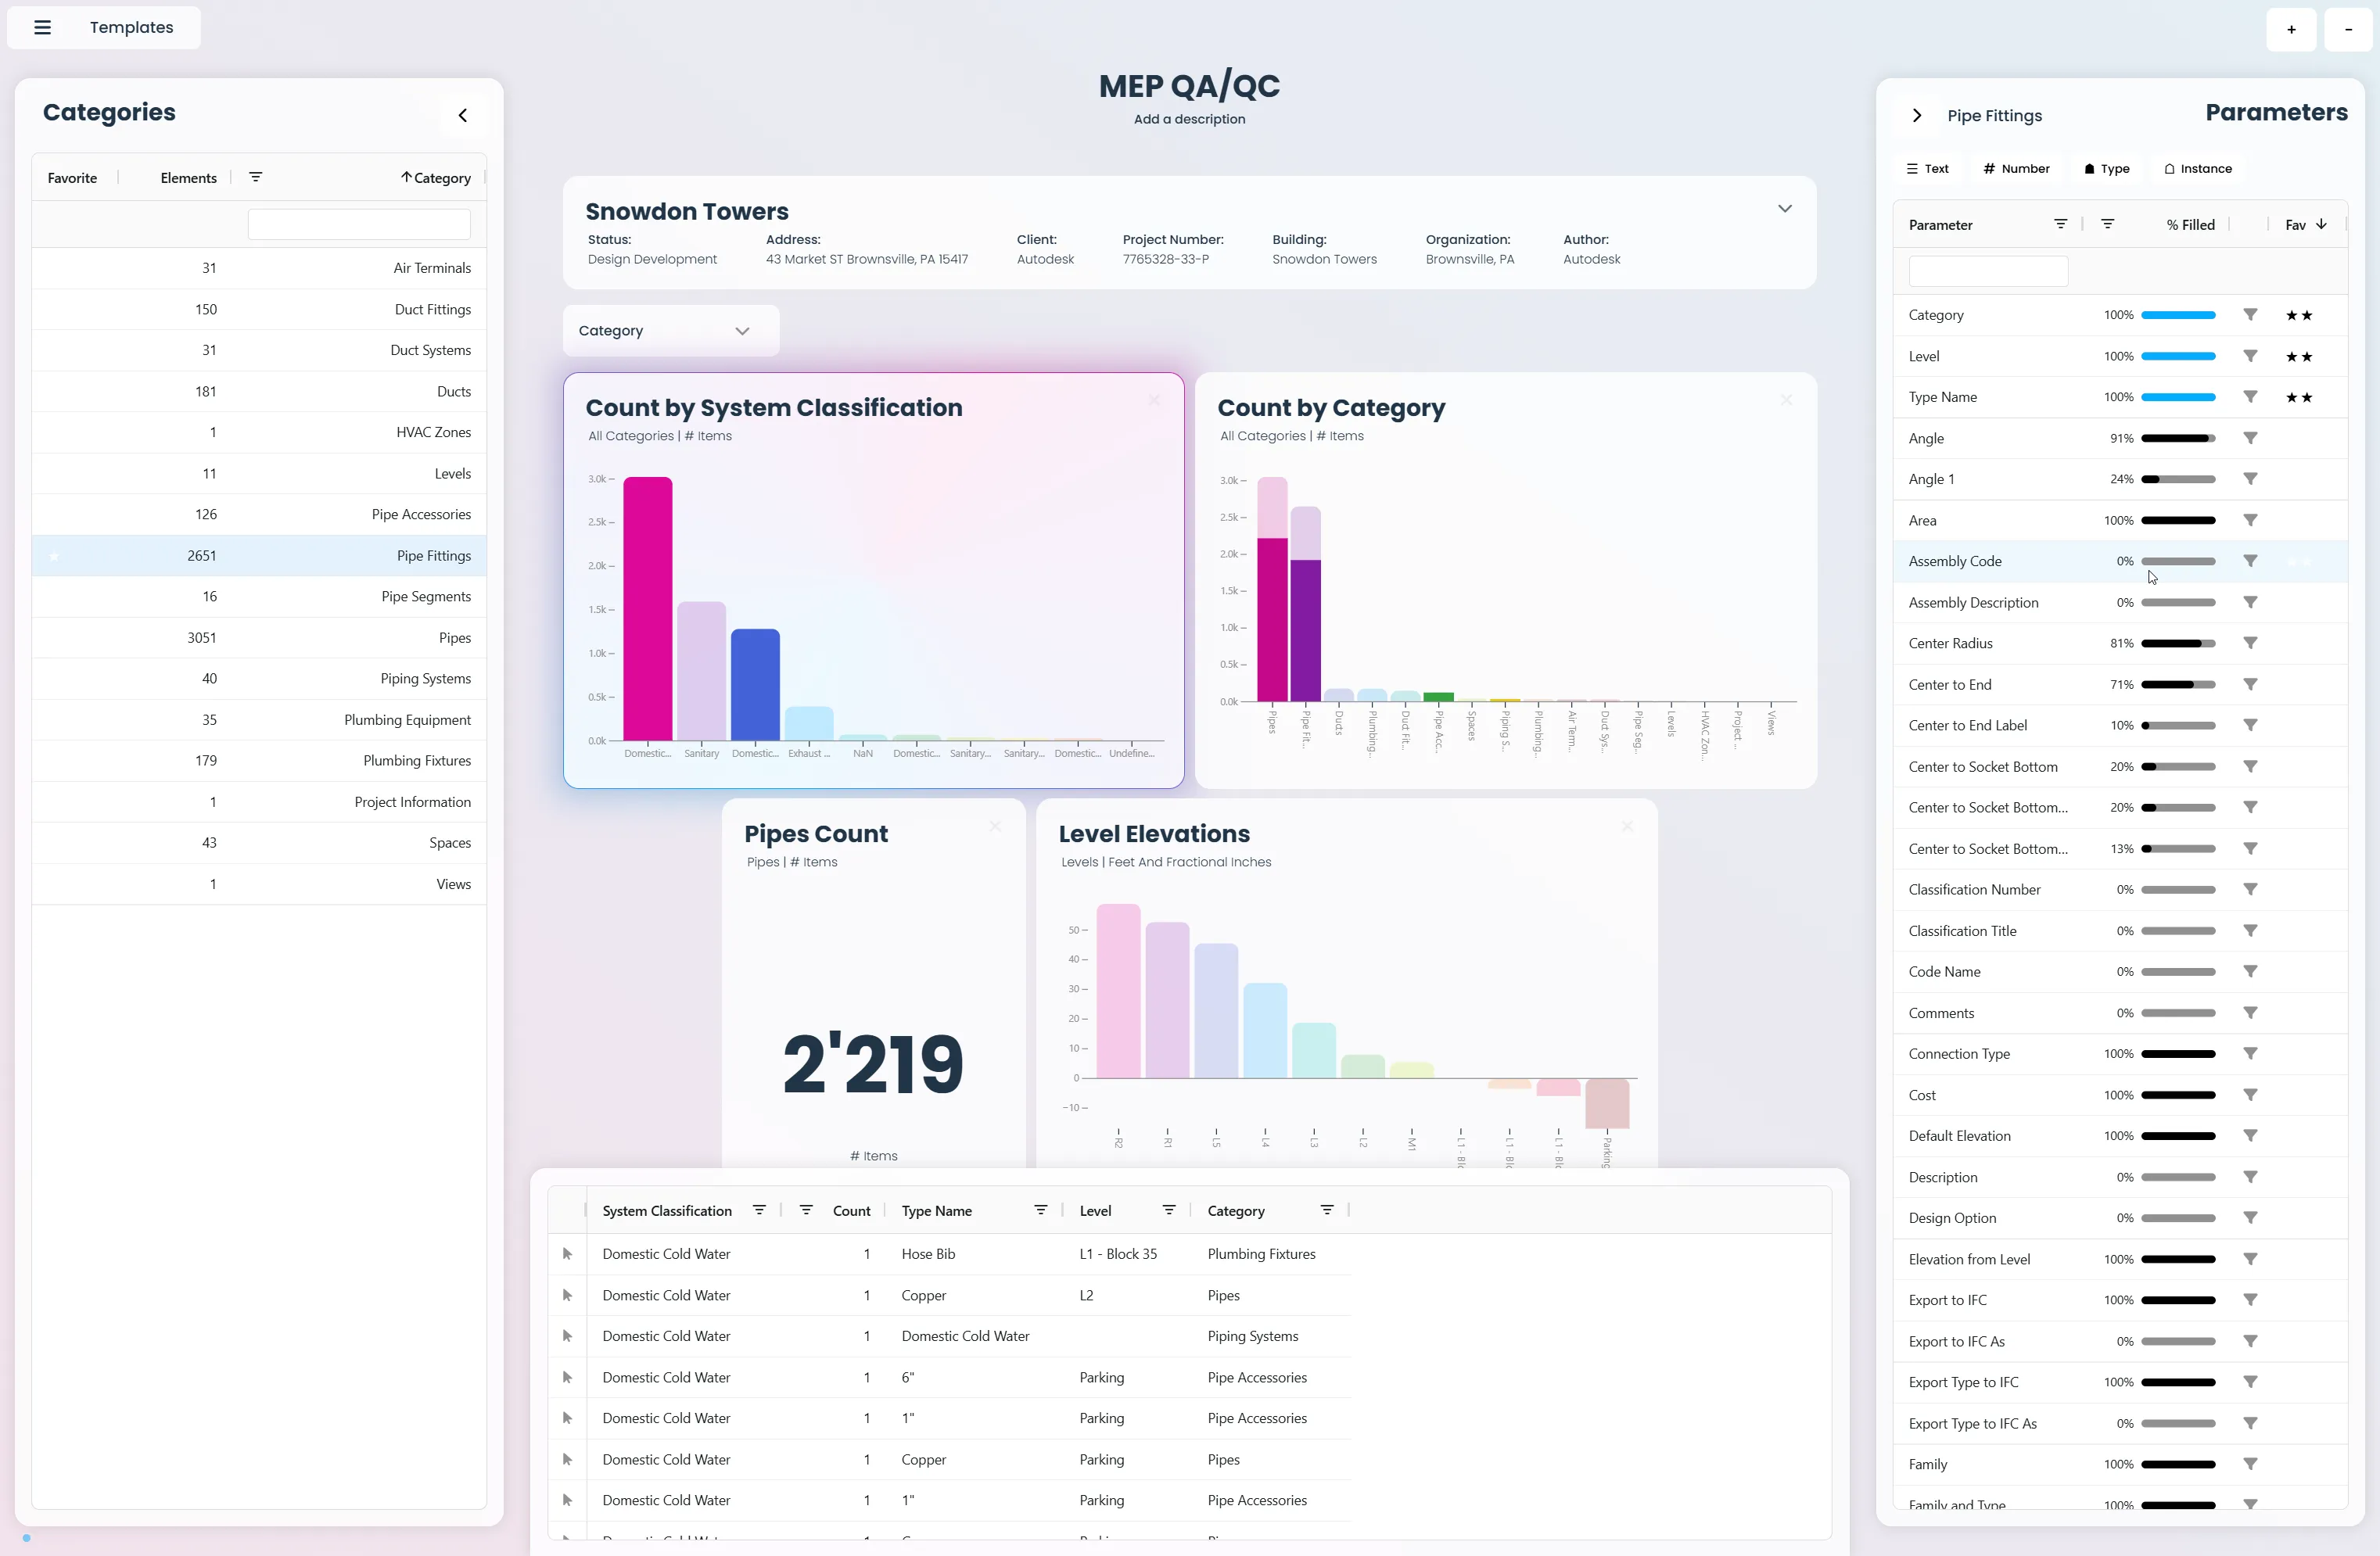The image size is (2380, 1556).
Task: Click the Parameter search input field
Action: click(1987, 271)
